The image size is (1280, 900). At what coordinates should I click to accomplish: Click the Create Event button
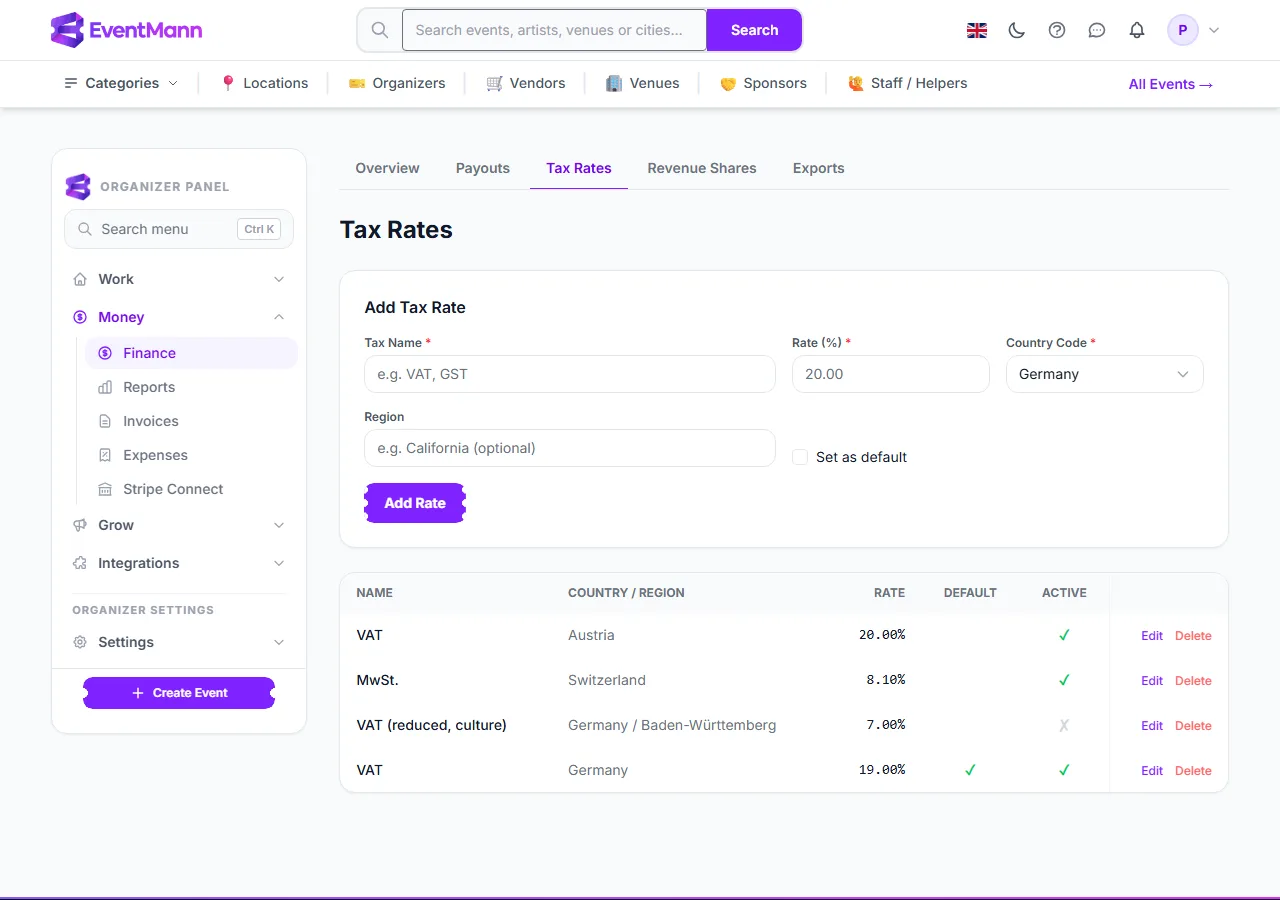(179, 693)
